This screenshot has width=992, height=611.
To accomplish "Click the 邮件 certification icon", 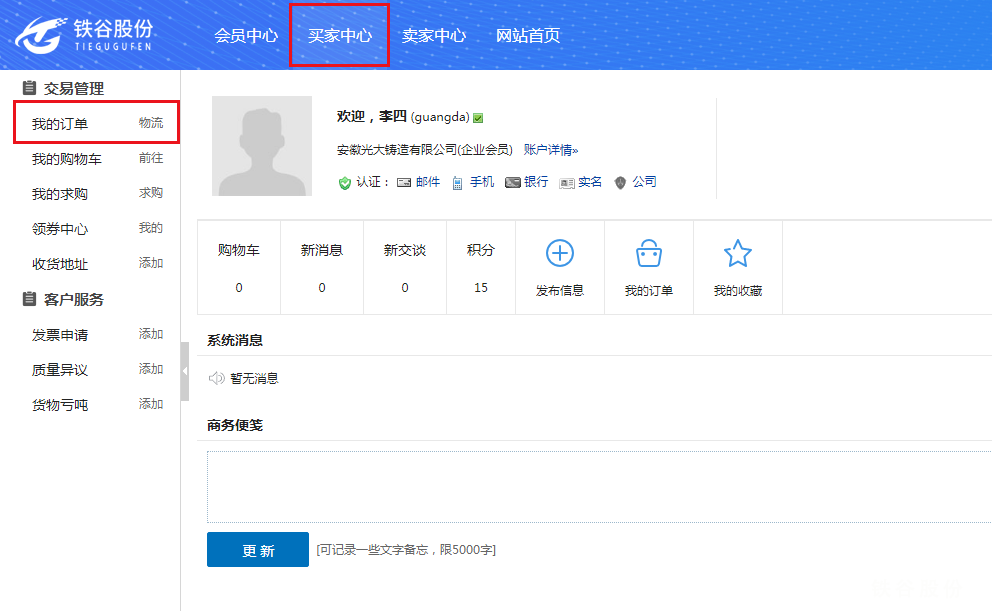I will coord(404,183).
